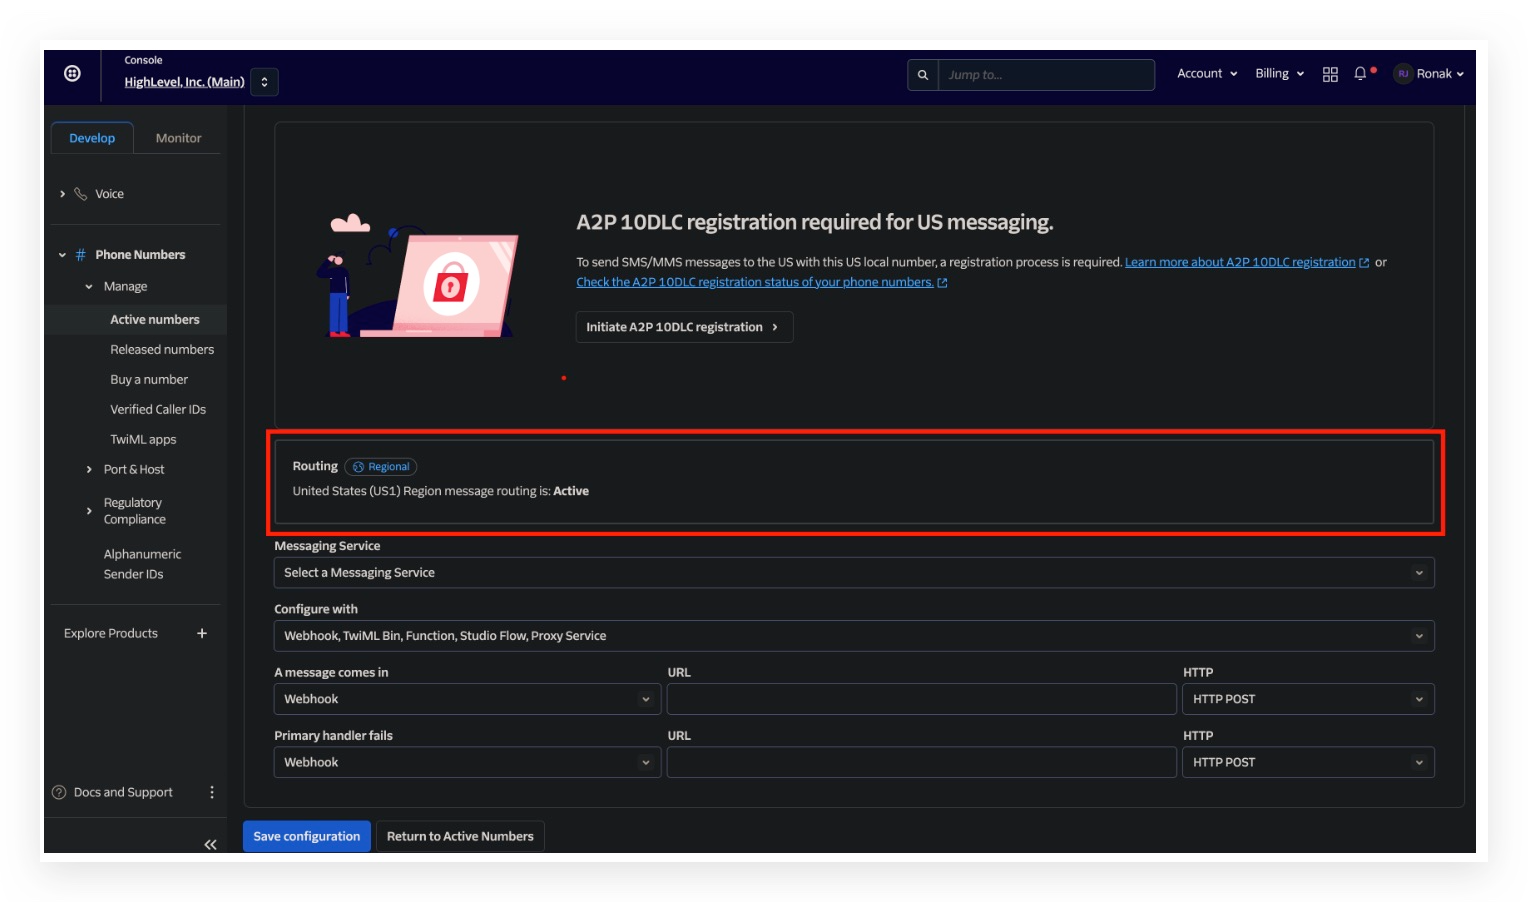Viewport: 1528px width, 902px height.
Task: Open Buy a number page
Action: tap(149, 380)
